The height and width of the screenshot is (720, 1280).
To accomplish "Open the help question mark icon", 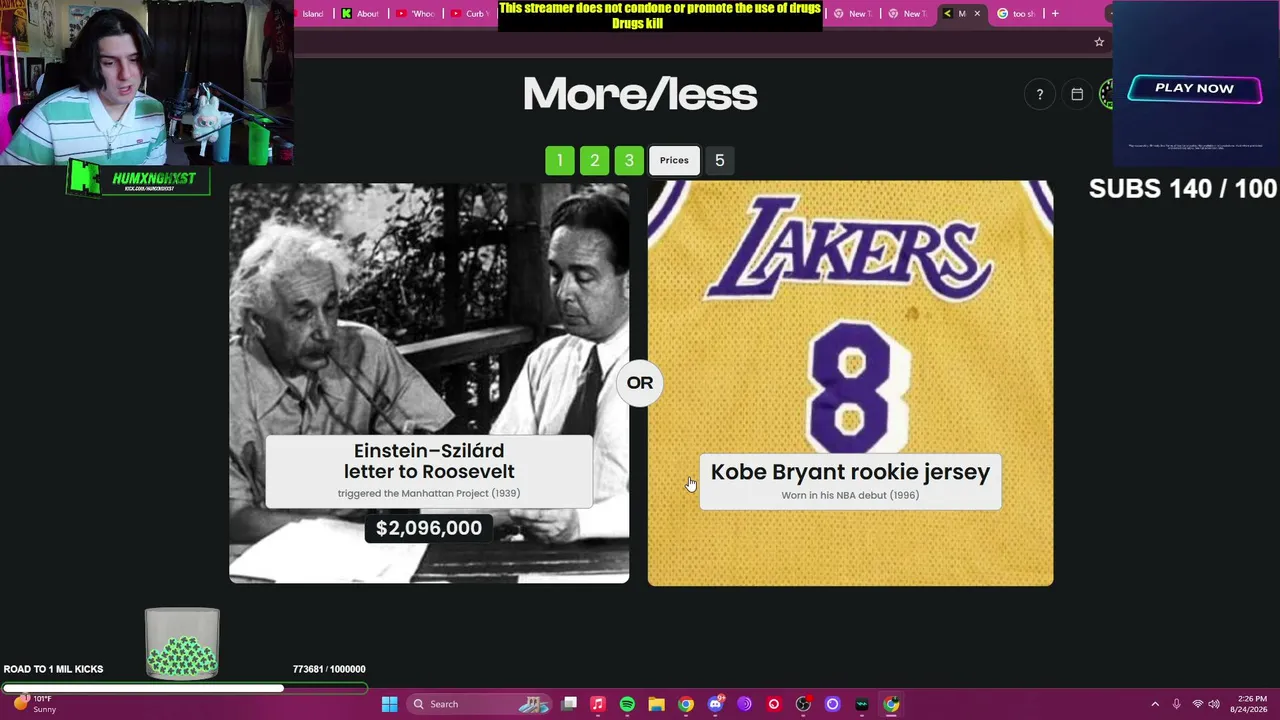I will [x=1039, y=95].
